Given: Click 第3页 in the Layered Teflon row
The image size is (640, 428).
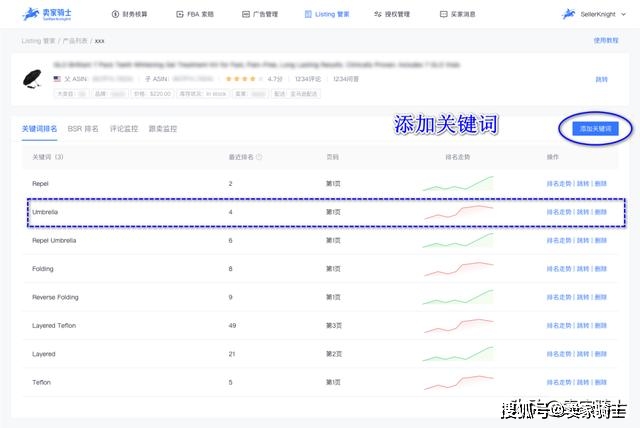Looking at the screenshot, I should 333,326.
